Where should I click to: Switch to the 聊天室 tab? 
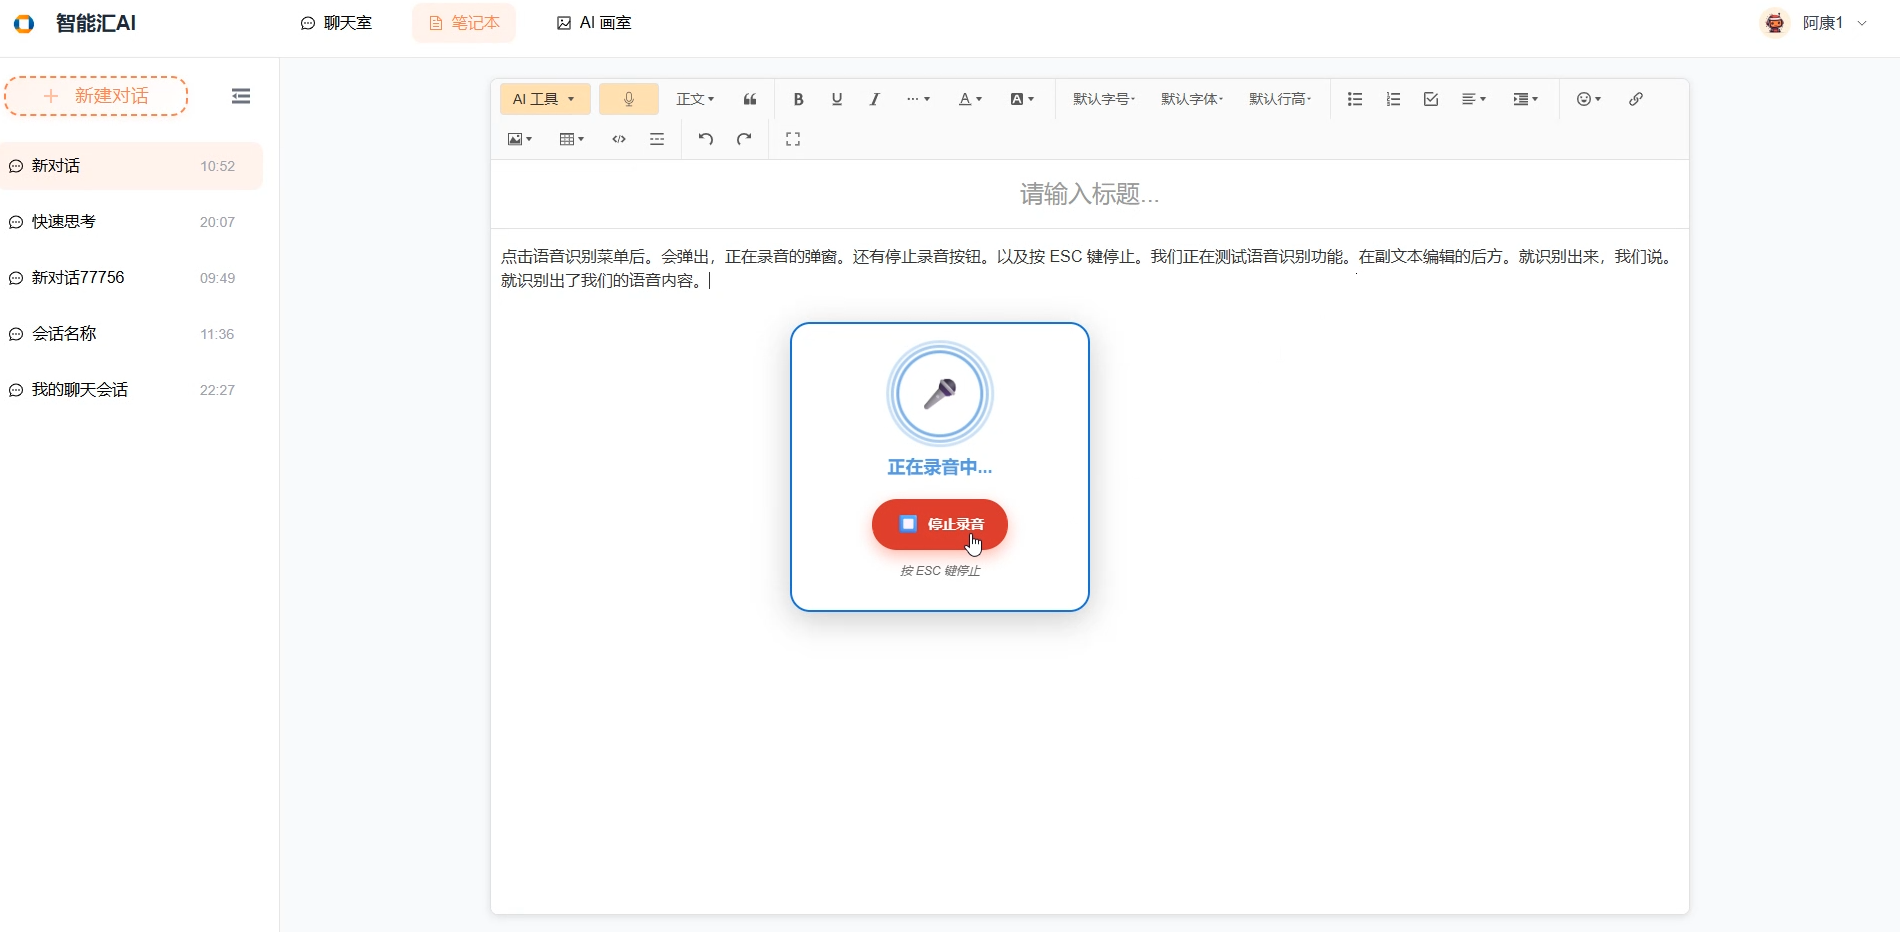(336, 22)
